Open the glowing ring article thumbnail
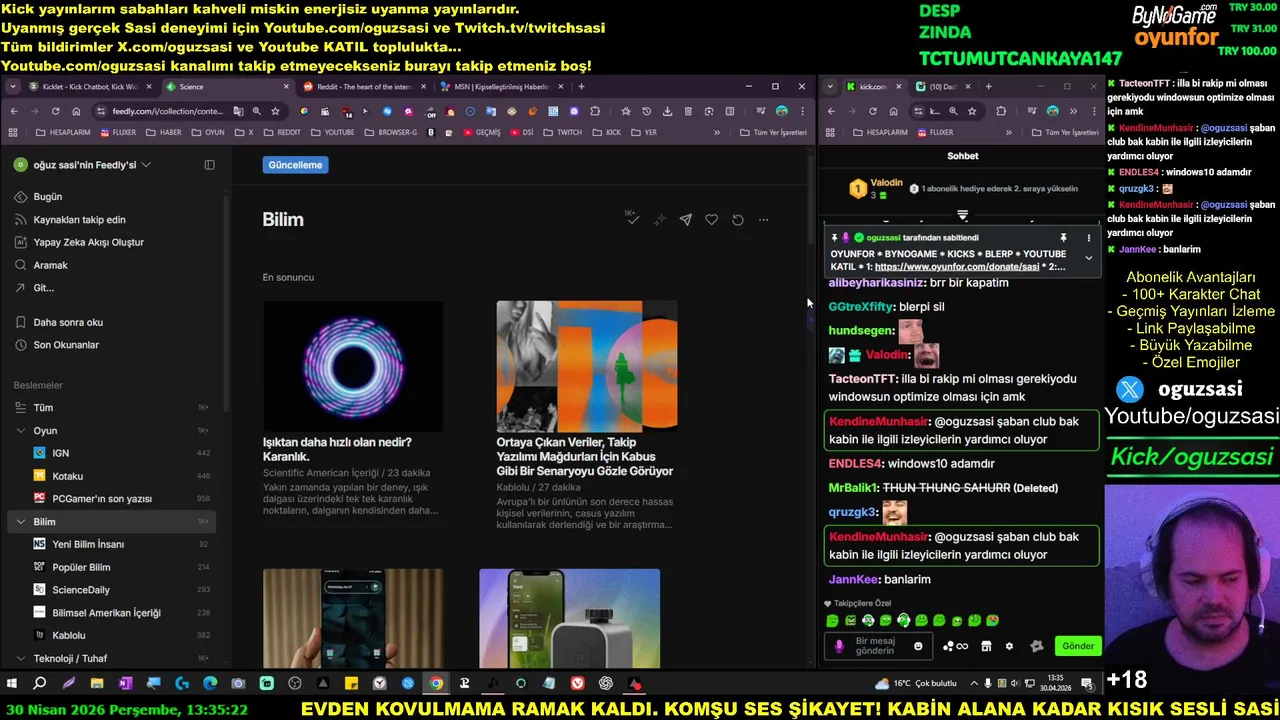The width and height of the screenshot is (1280, 720). (x=353, y=366)
